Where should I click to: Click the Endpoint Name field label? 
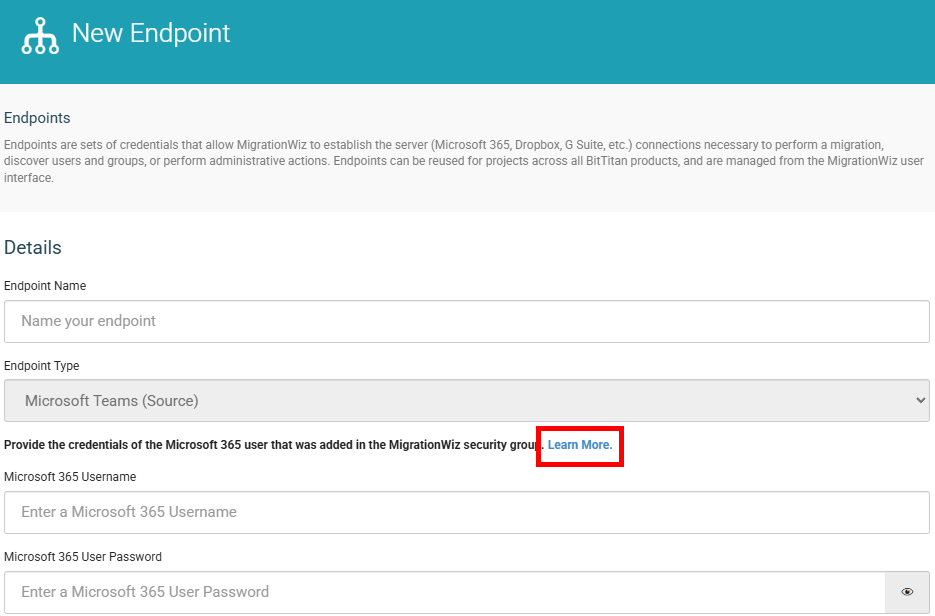click(x=45, y=286)
